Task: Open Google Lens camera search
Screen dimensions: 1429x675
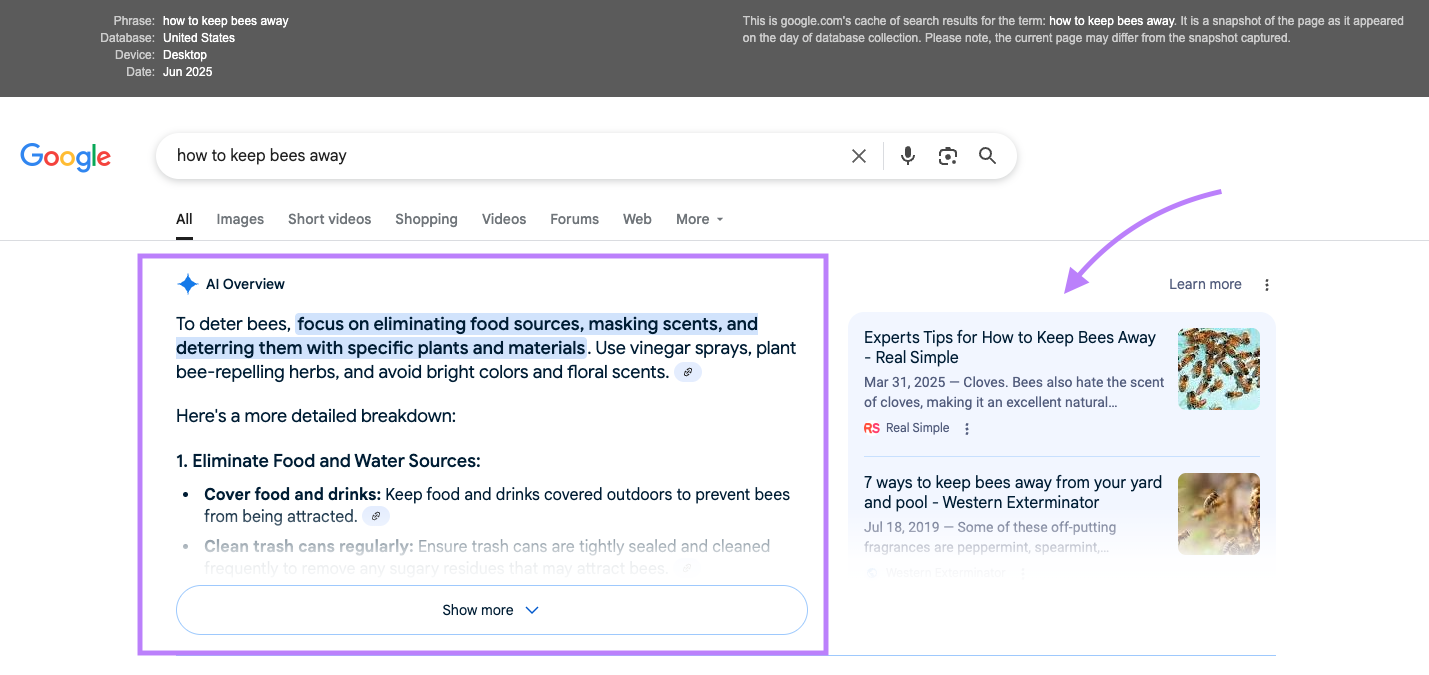Action: [x=947, y=156]
